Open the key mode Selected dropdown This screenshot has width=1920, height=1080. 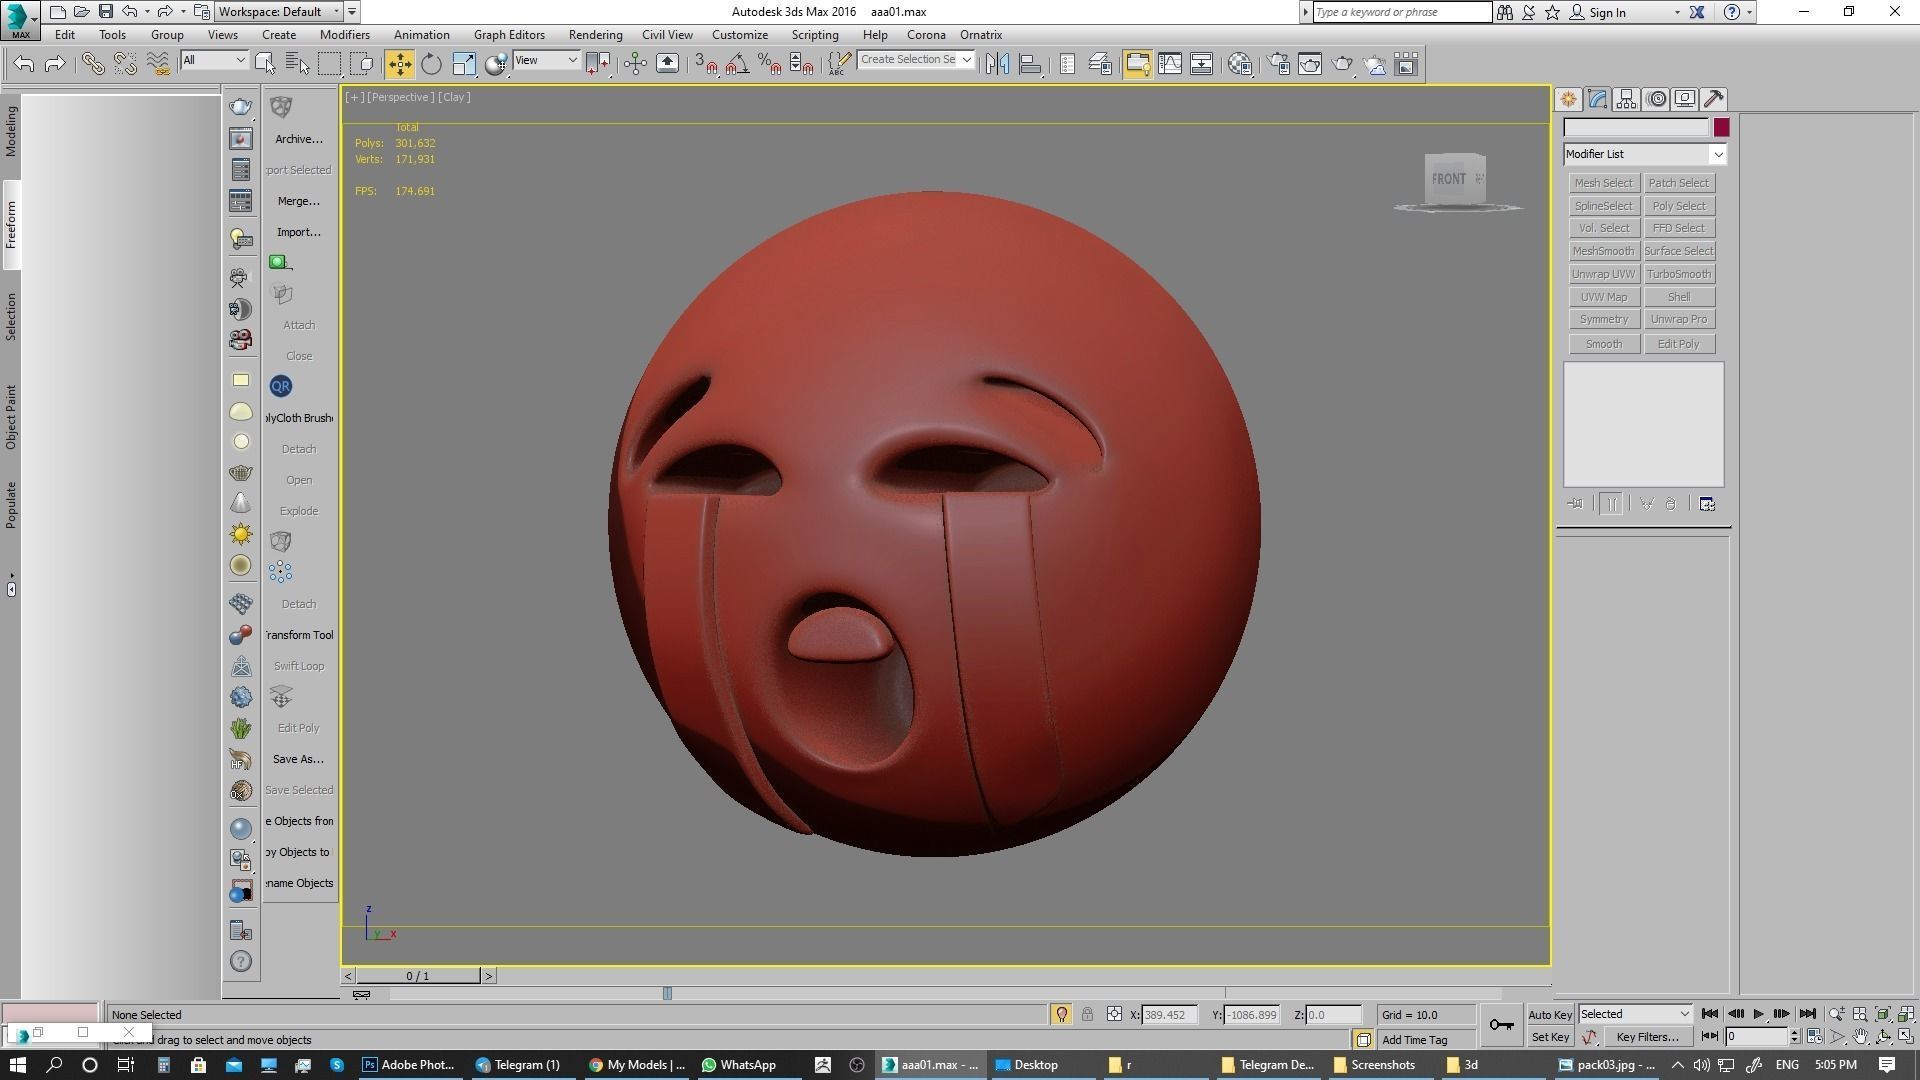point(1634,1014)
